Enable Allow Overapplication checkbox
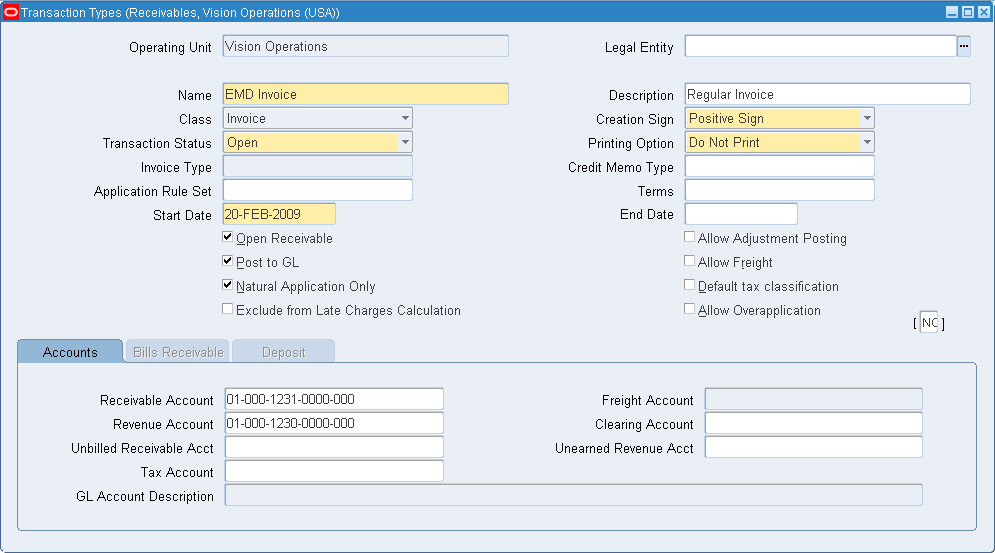The width and height of the screenshot is (995, 553). 689,309
